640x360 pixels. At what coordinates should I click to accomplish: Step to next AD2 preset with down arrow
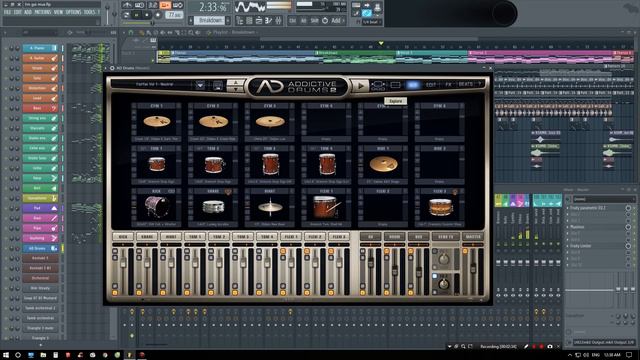tap(236, 89)
